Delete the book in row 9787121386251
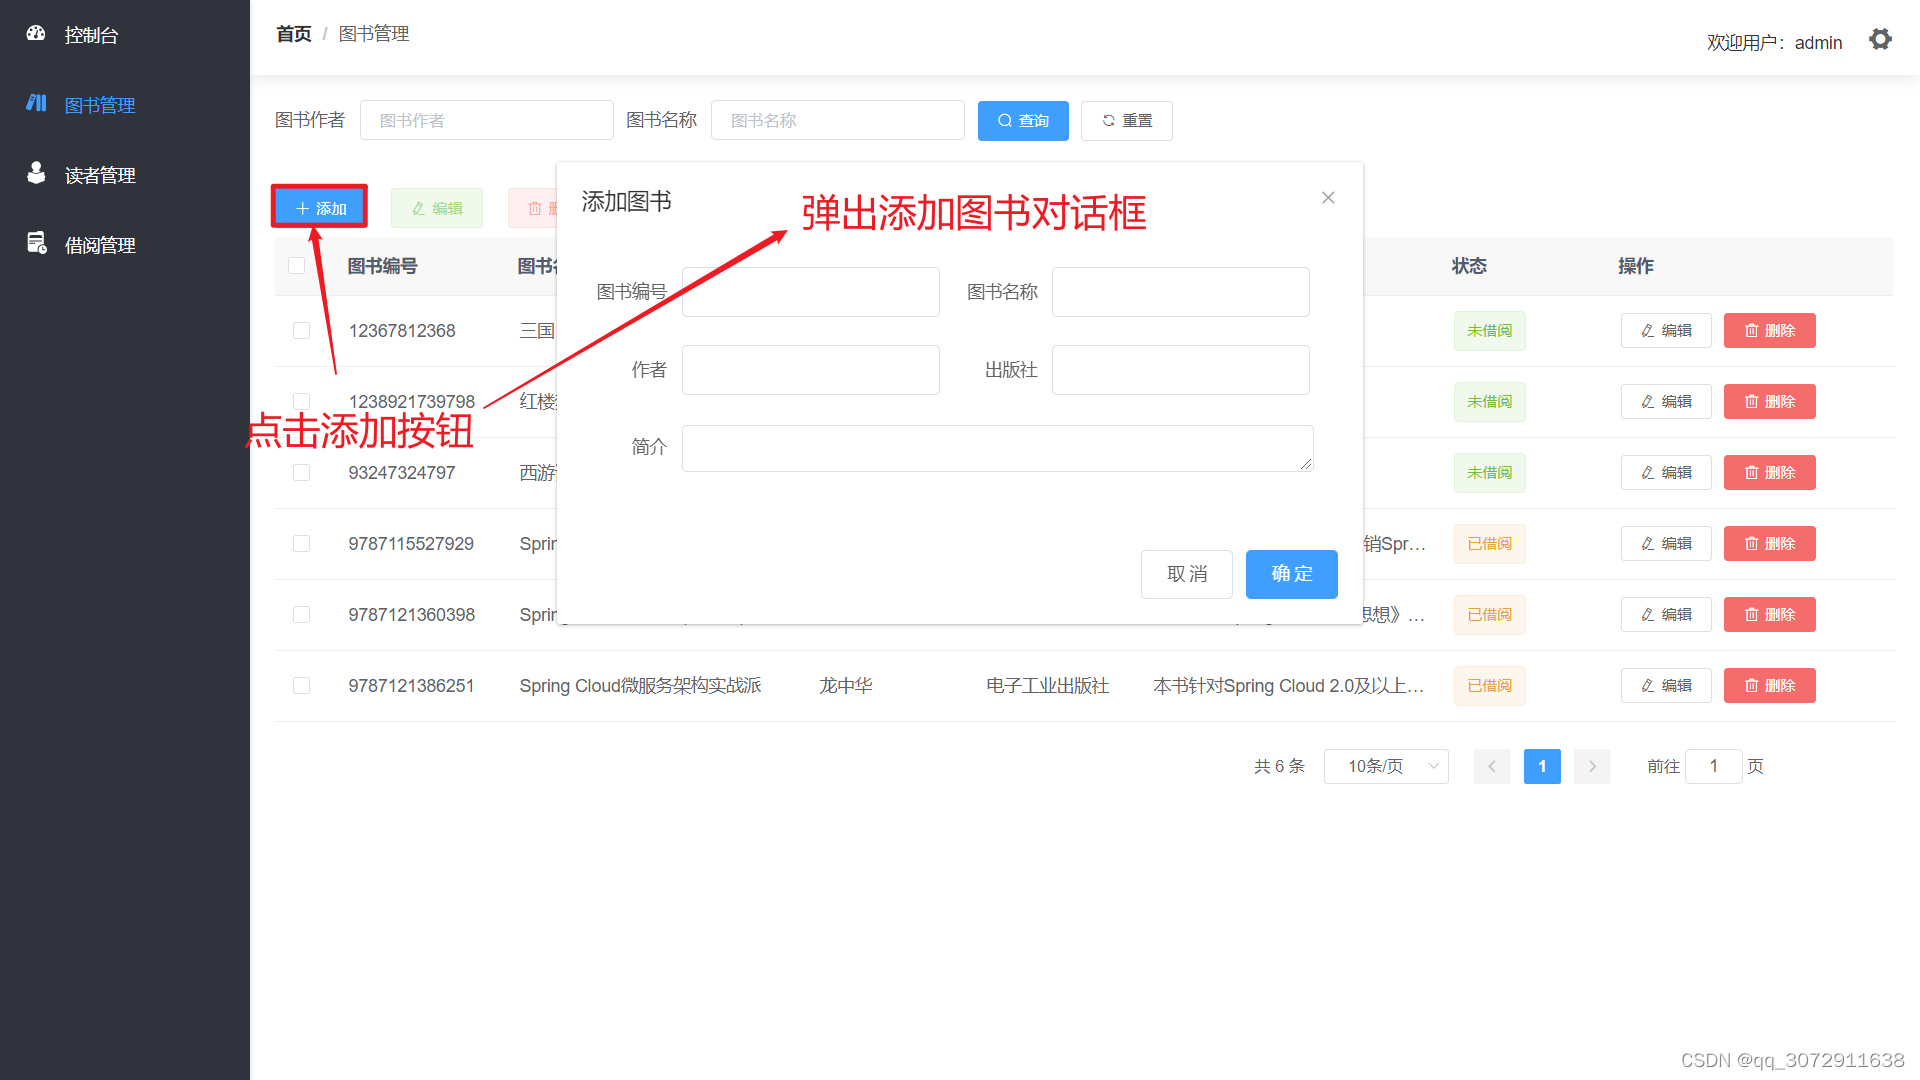Screen dimensions: 1920x1080 [1770, 686]
